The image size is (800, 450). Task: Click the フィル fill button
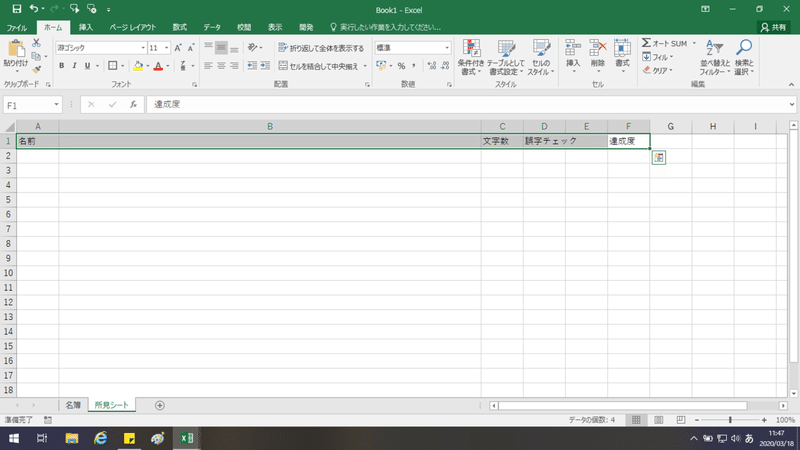tap(658, 57)
